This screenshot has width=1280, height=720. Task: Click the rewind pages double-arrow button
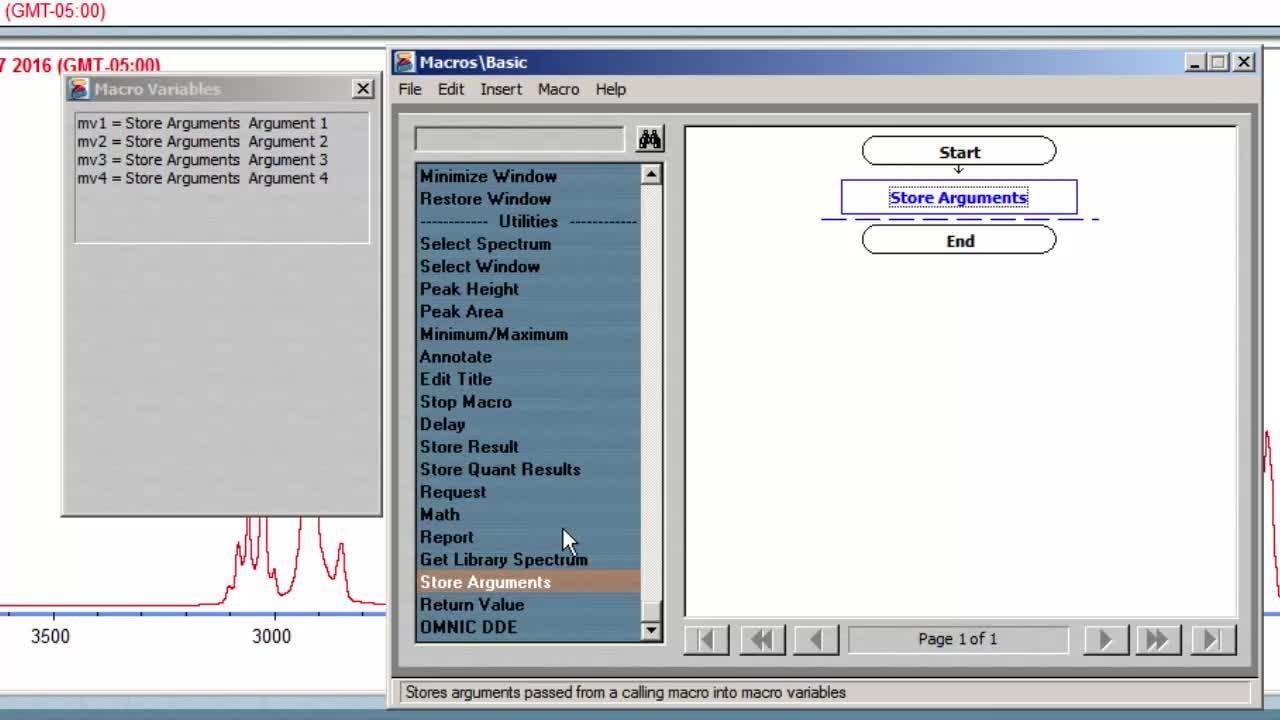point(761,639)
